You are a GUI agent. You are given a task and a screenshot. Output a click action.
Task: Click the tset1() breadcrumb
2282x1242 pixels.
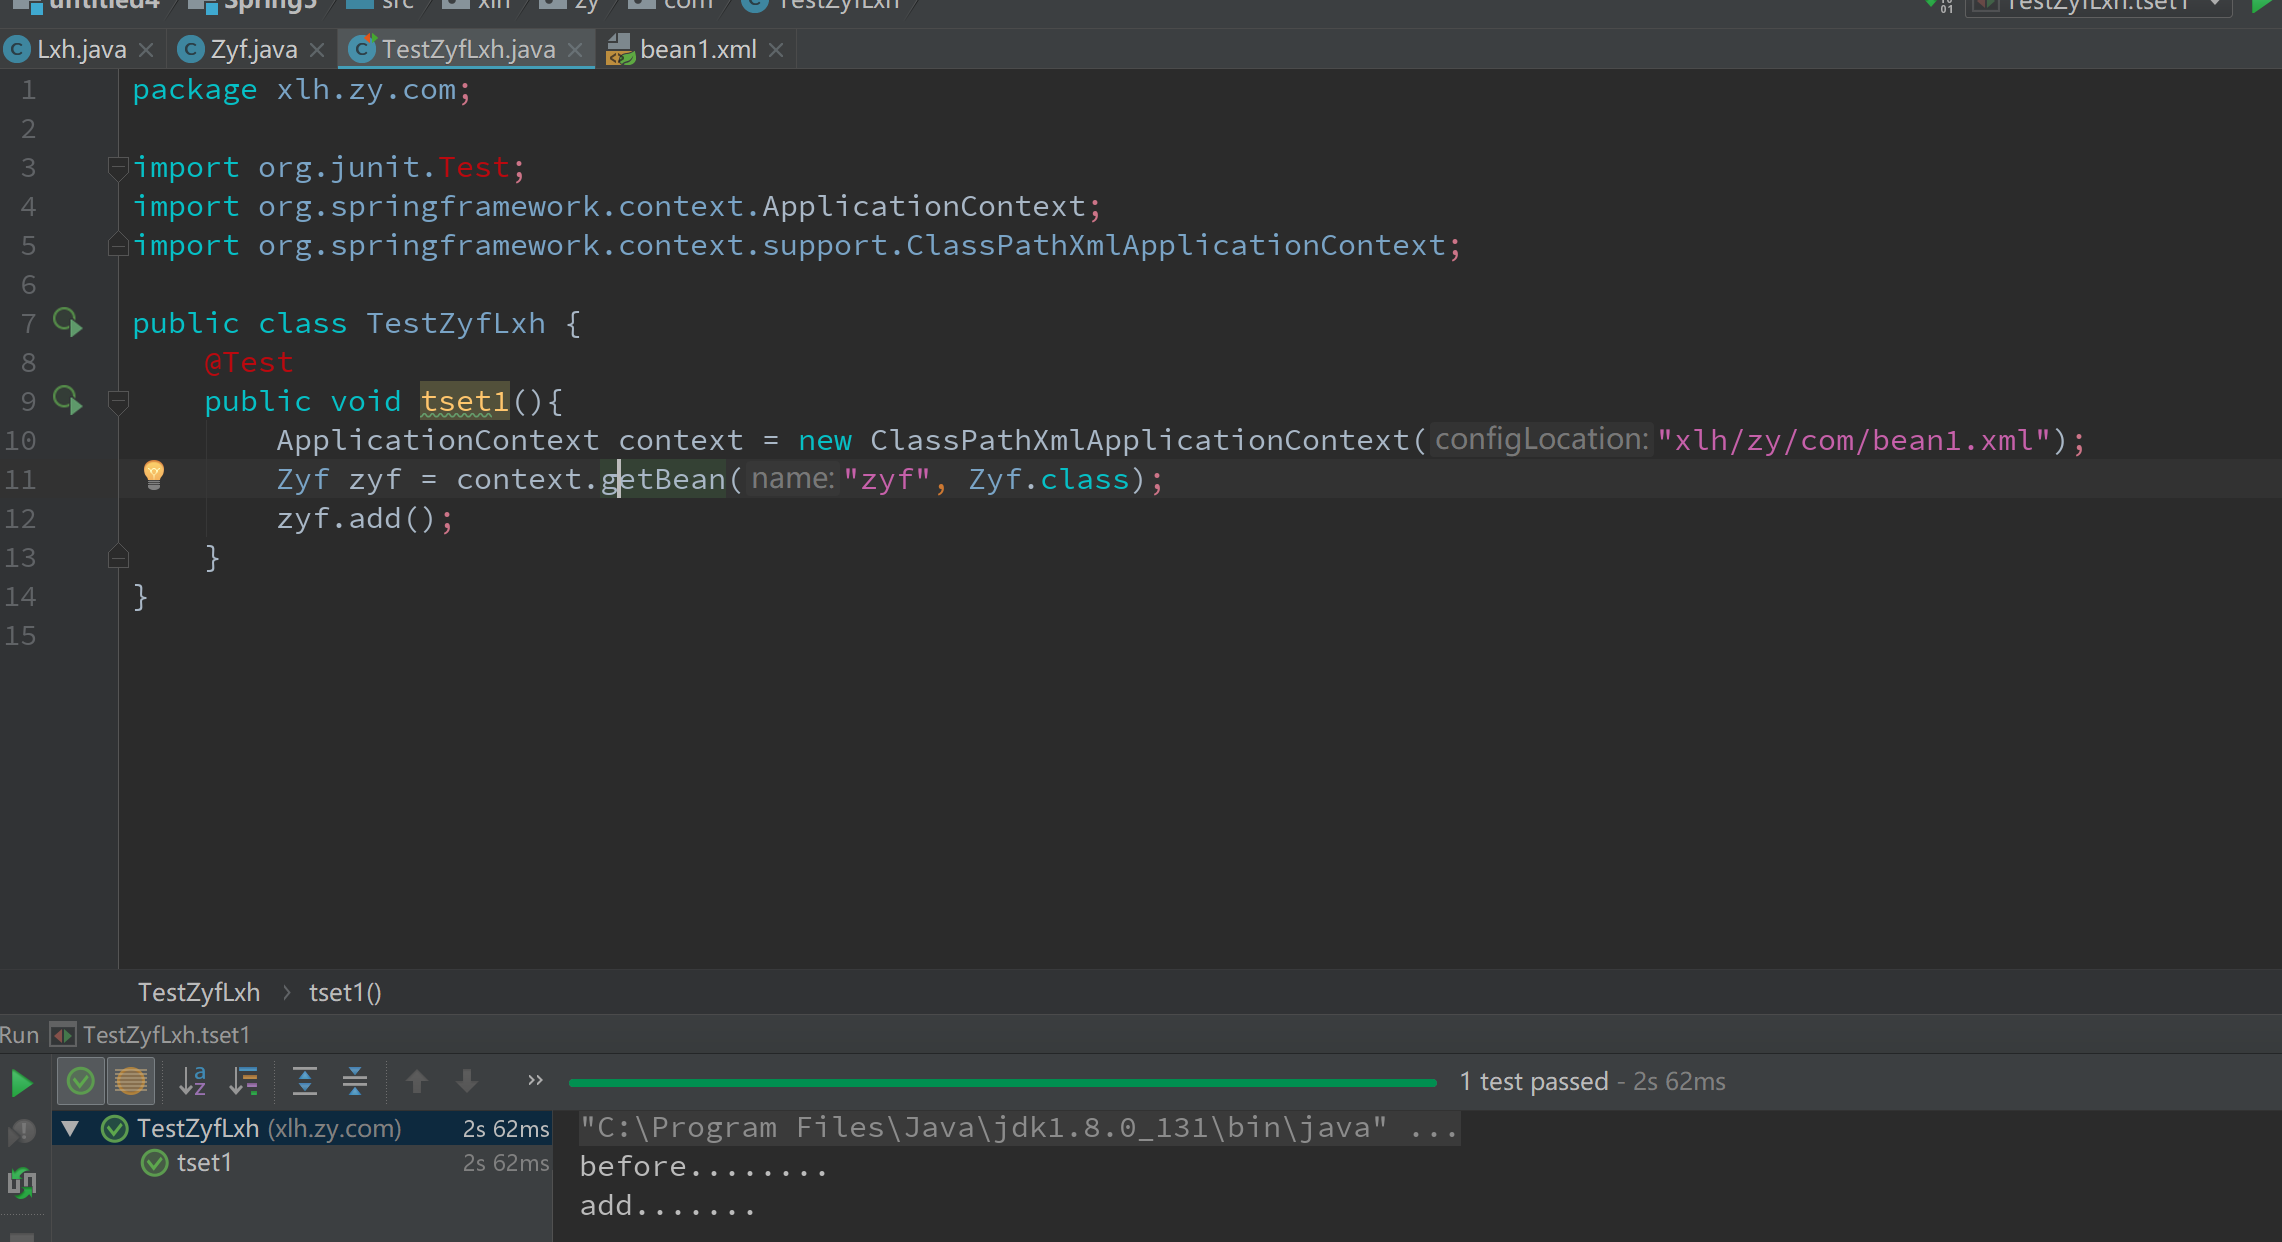click(345, 992)
